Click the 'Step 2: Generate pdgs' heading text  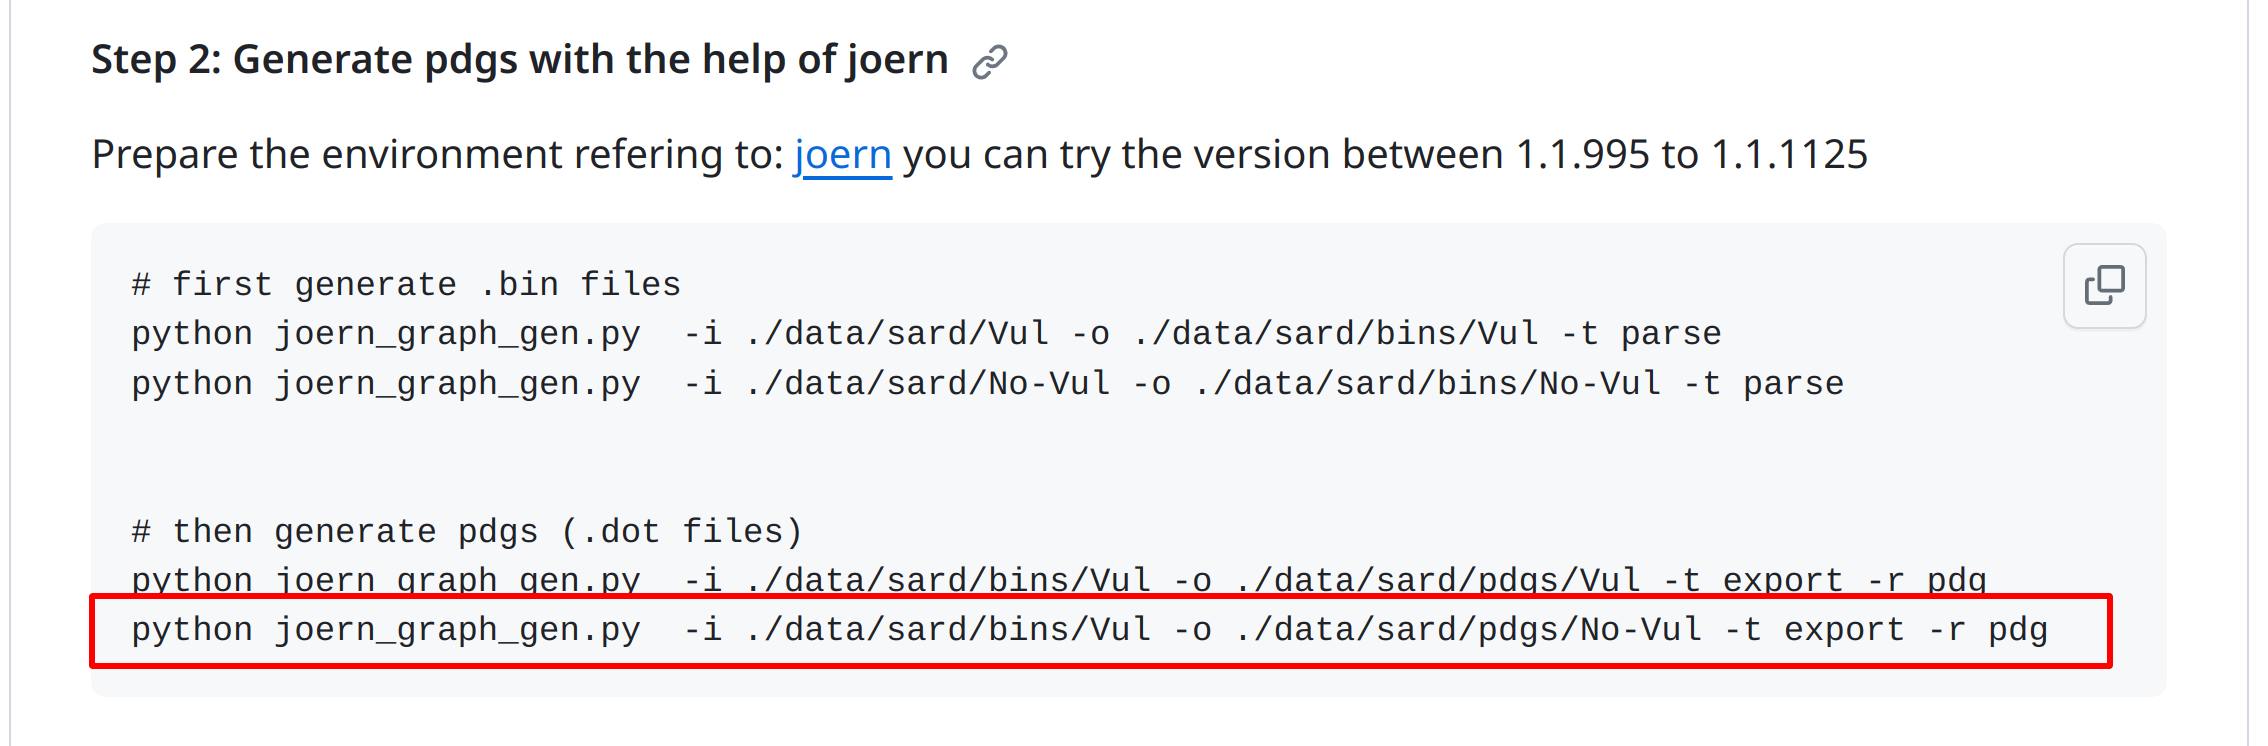point(520,59)
